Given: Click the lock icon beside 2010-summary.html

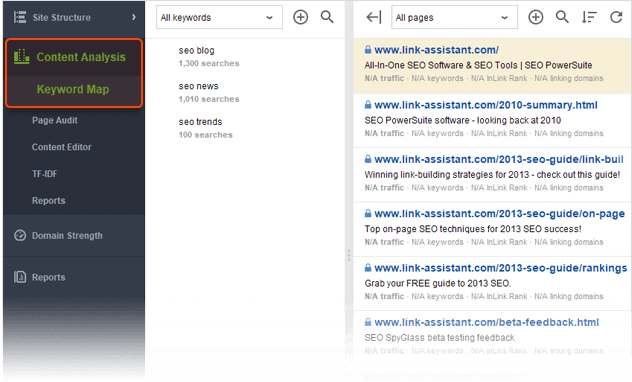Looking at the screenshot, I should tap(368, 105).
